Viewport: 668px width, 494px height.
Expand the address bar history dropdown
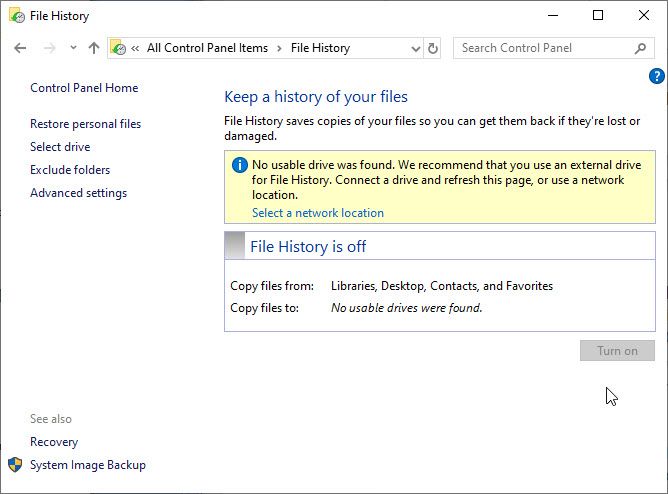coord(416,48)
